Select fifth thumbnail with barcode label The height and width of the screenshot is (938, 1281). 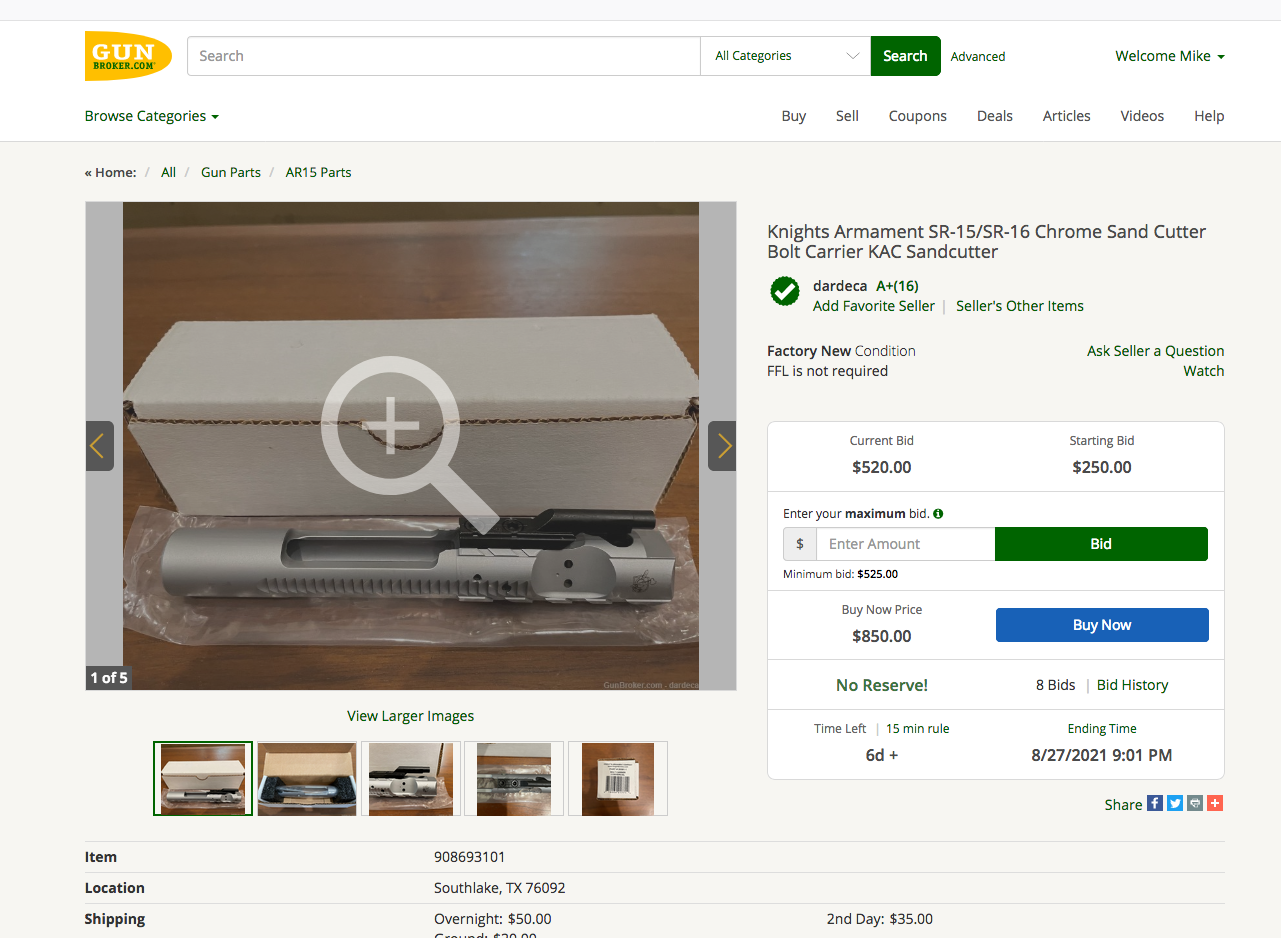pyautogui.click(x=618, y=778)
